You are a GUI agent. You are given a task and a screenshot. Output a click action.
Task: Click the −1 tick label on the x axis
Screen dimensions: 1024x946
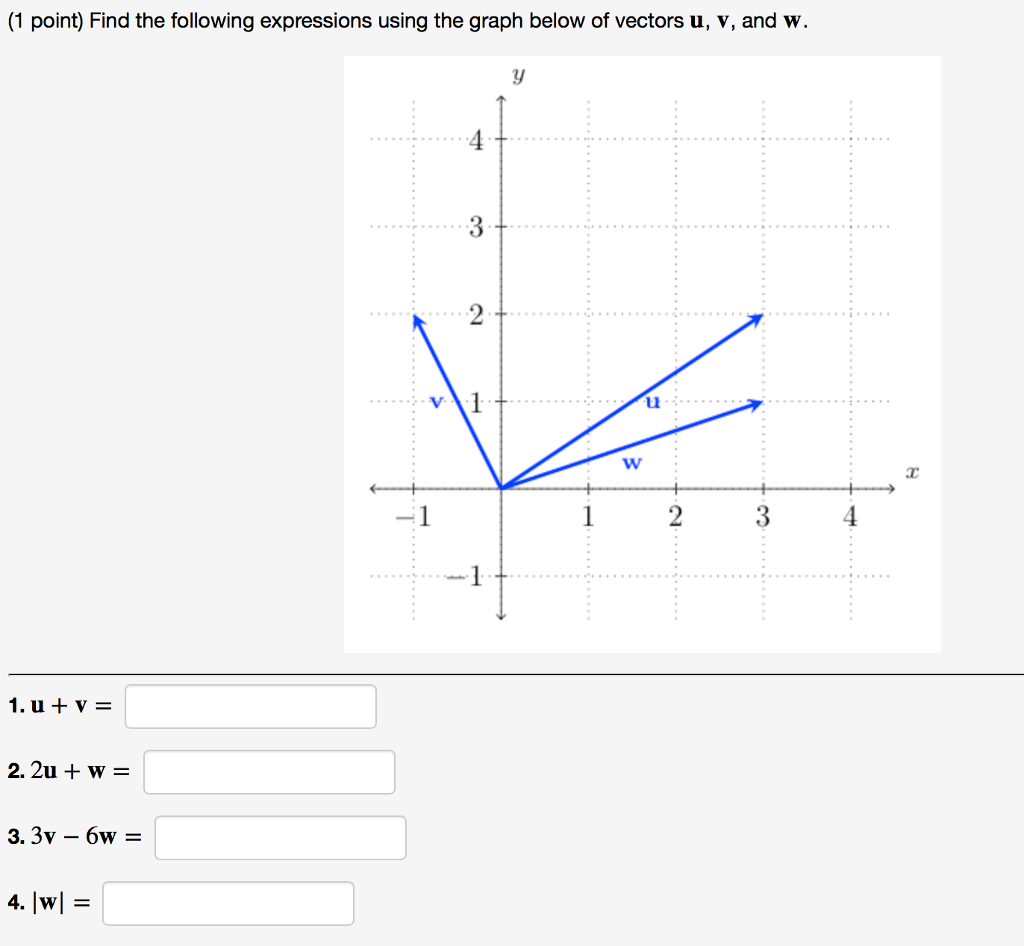coord(411,515)
